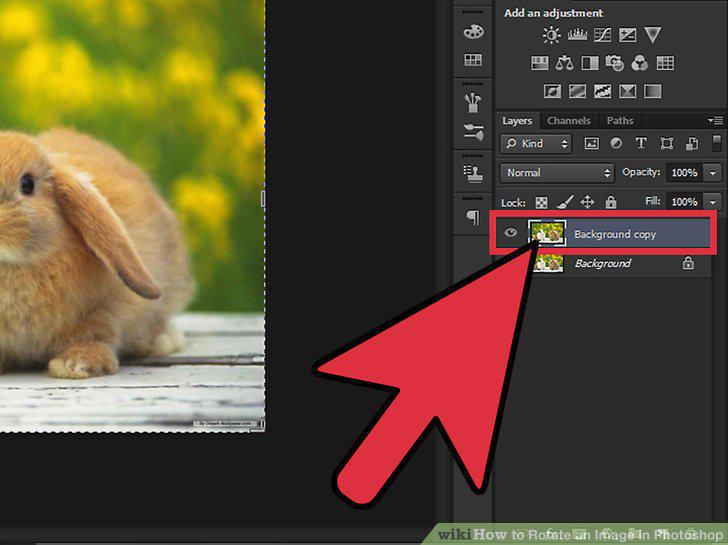Open the Brush Presets panel icon

click(x=473, y=103)
